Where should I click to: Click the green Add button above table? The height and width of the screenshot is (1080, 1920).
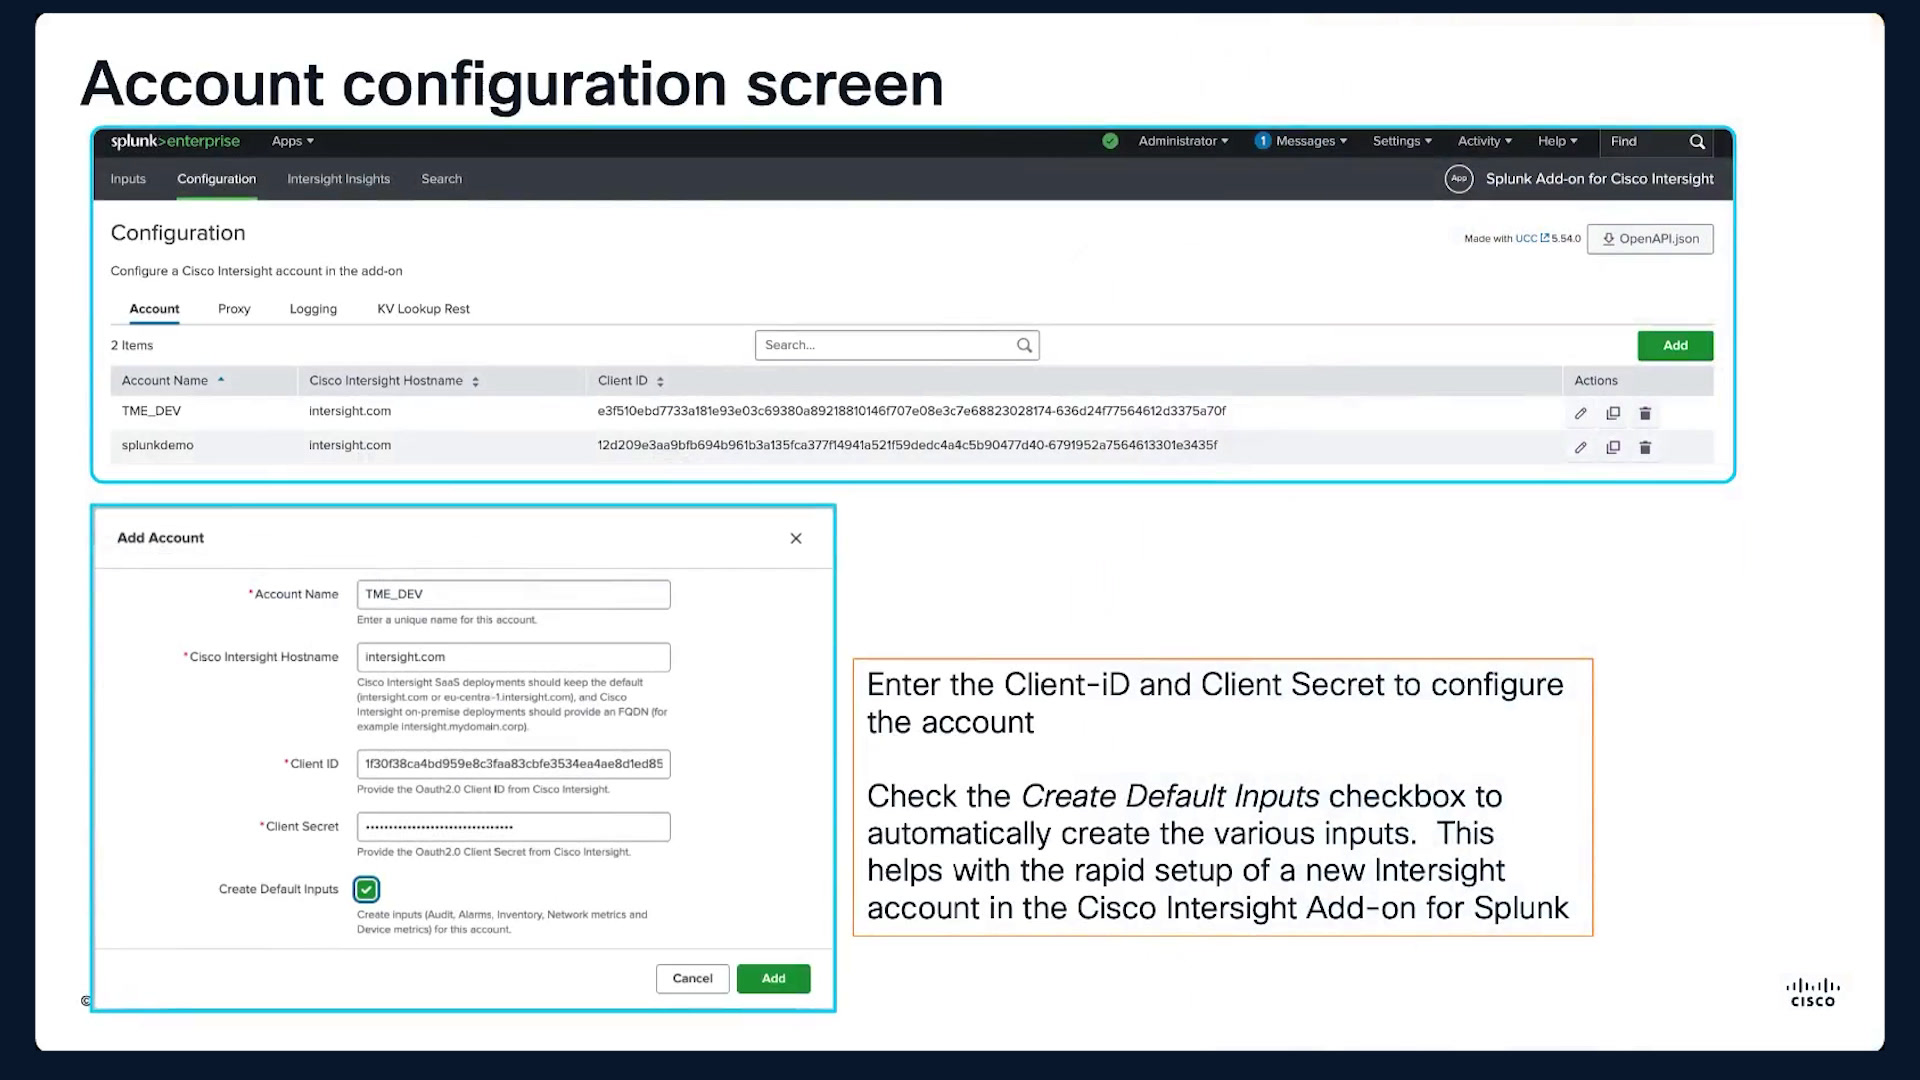(1675, 345)
